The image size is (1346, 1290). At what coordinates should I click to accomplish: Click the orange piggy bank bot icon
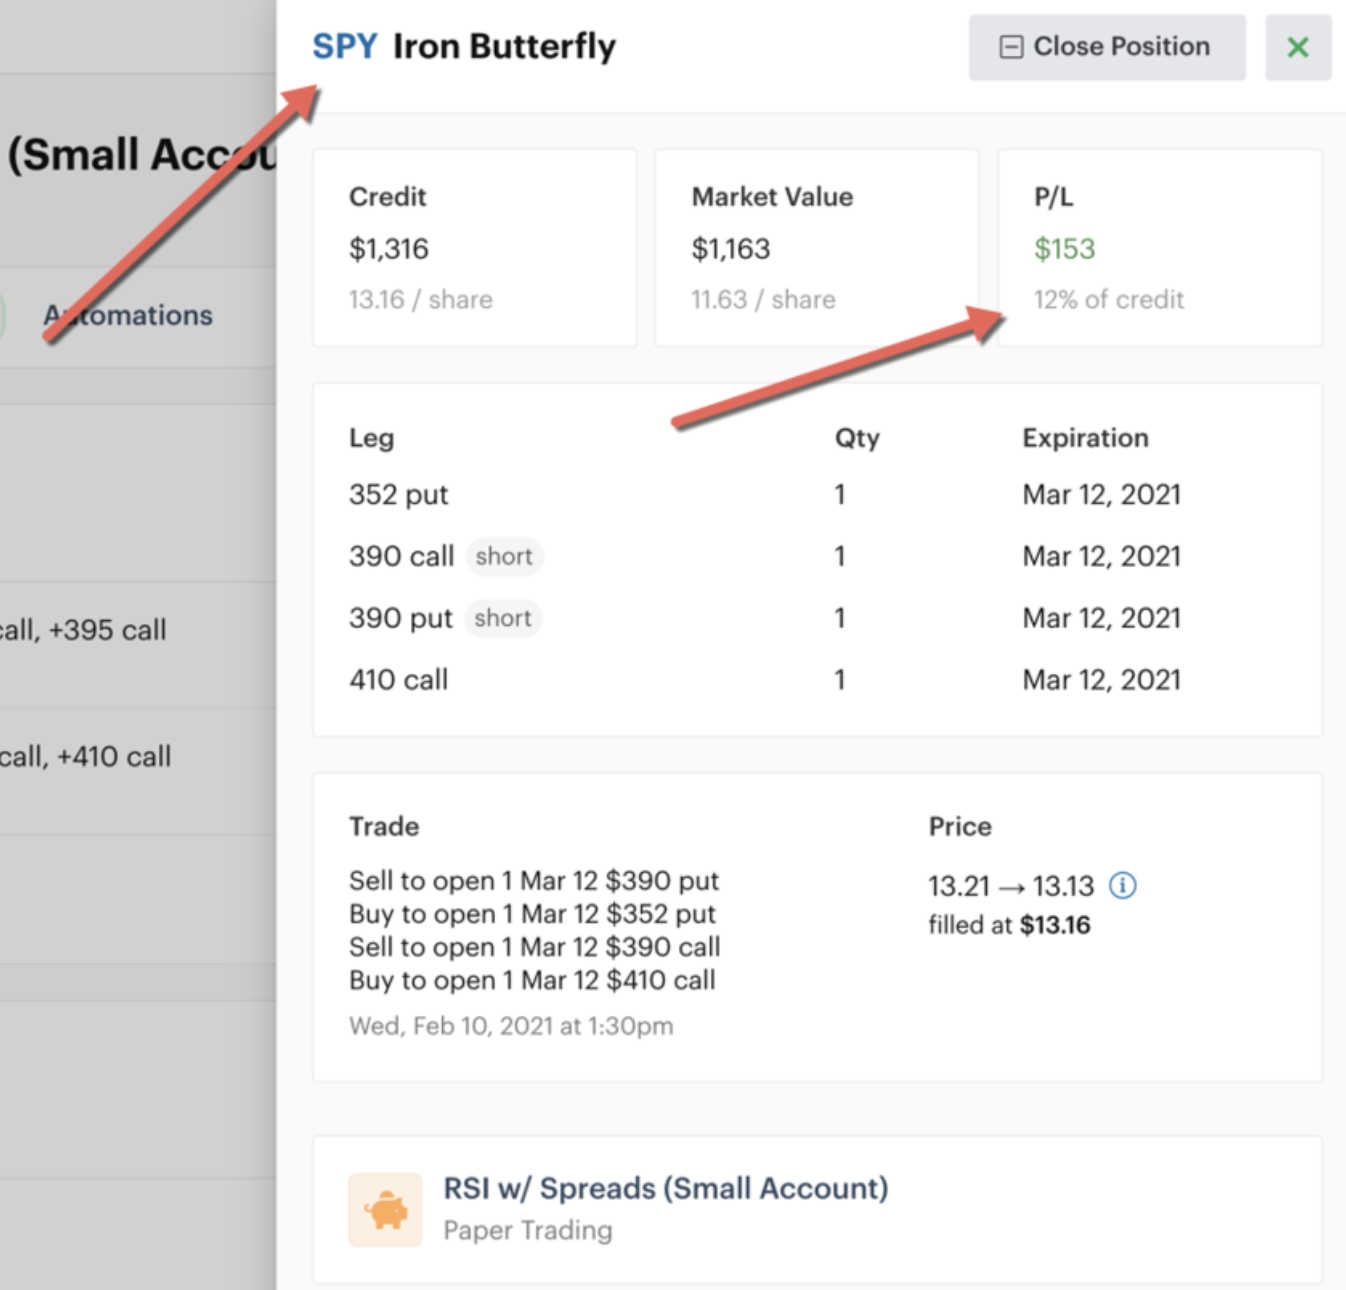(x=385, y=1210)
